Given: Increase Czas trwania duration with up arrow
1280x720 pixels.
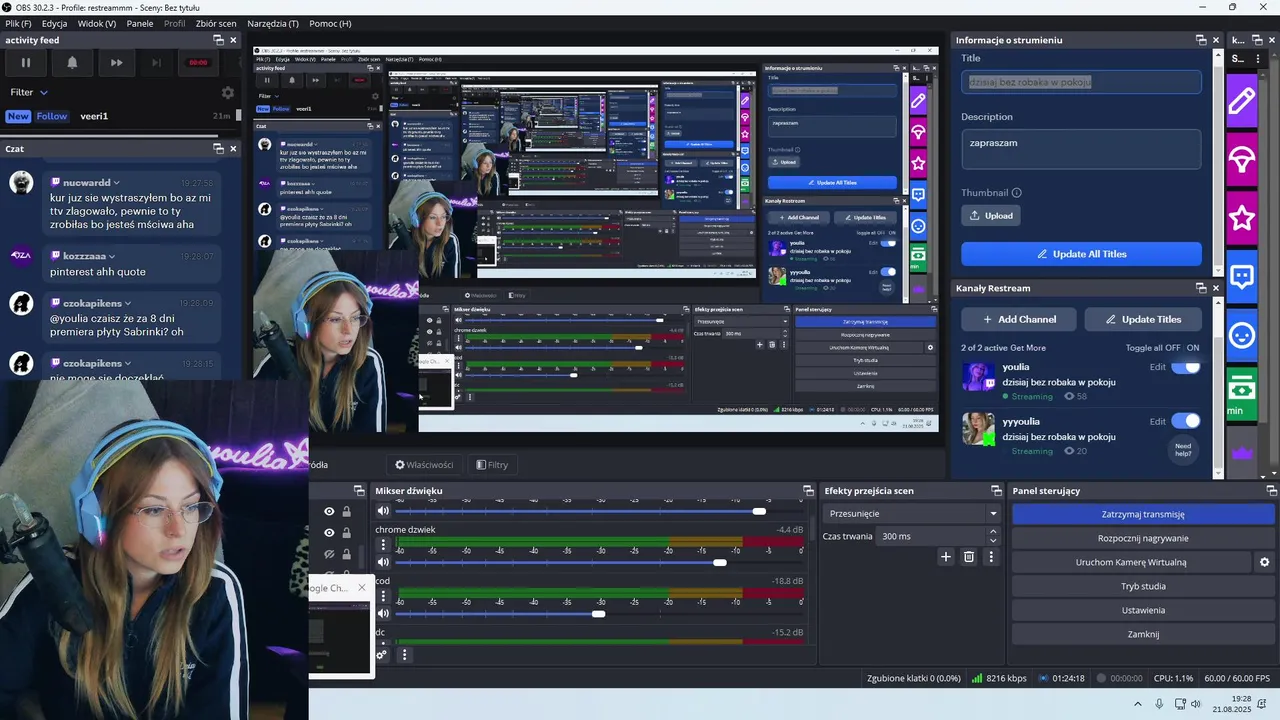Looking at the screenshot, I should click(x=993, y=531).
